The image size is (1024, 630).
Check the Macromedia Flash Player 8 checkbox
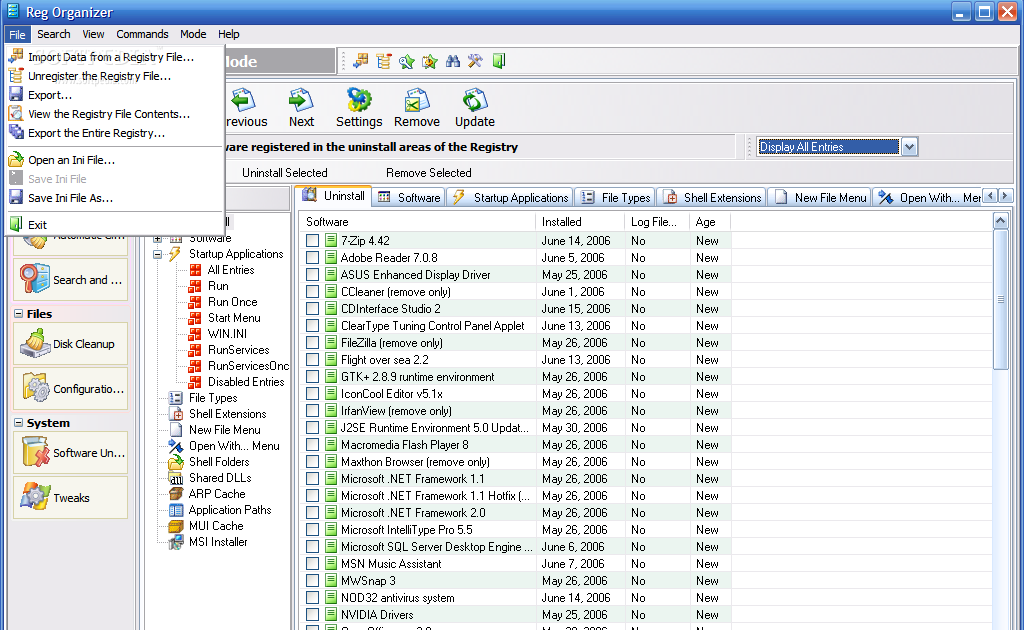click(313, 445)
